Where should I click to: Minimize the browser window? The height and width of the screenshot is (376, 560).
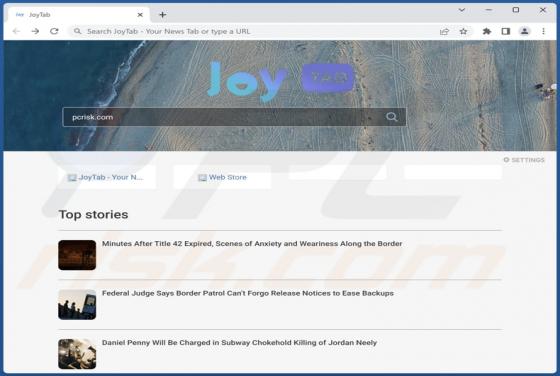click(x=489, y=10)
